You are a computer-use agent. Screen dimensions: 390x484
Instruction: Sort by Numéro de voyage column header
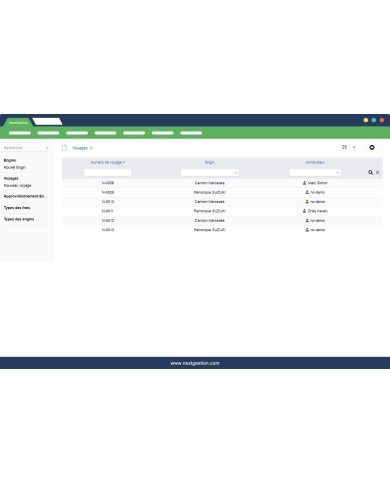106,162
